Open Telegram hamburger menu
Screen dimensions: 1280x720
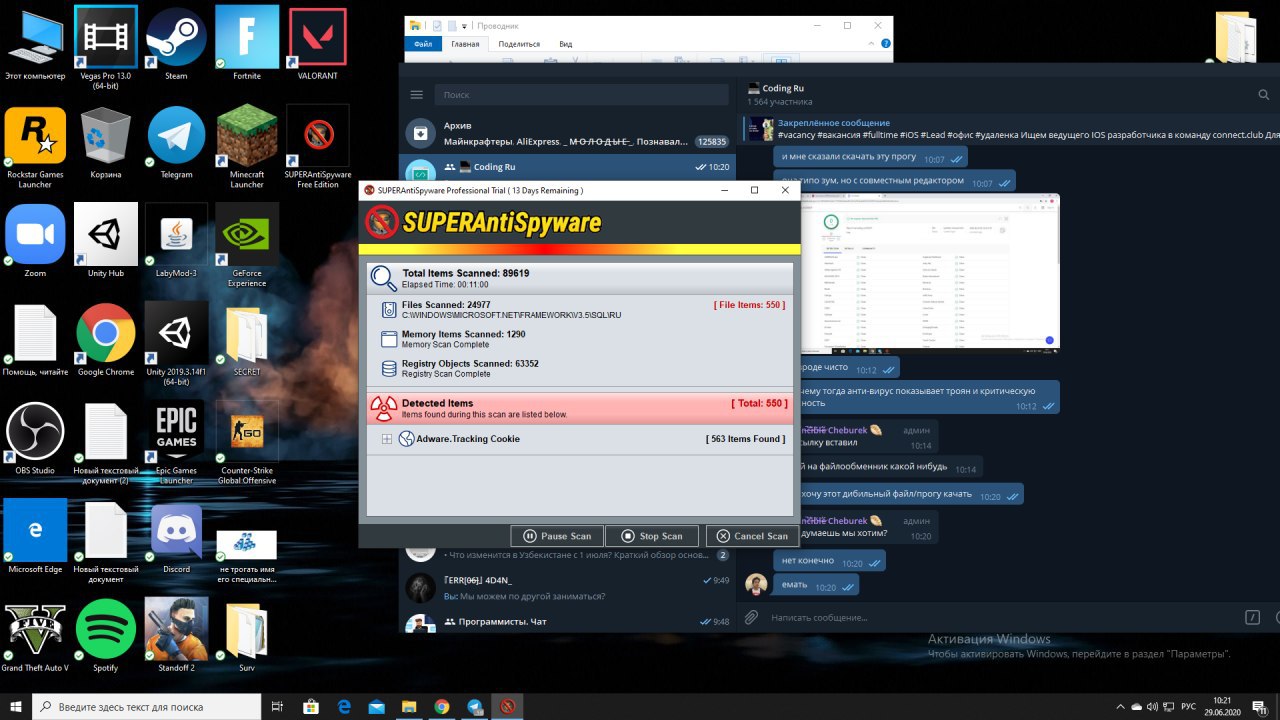417,95
